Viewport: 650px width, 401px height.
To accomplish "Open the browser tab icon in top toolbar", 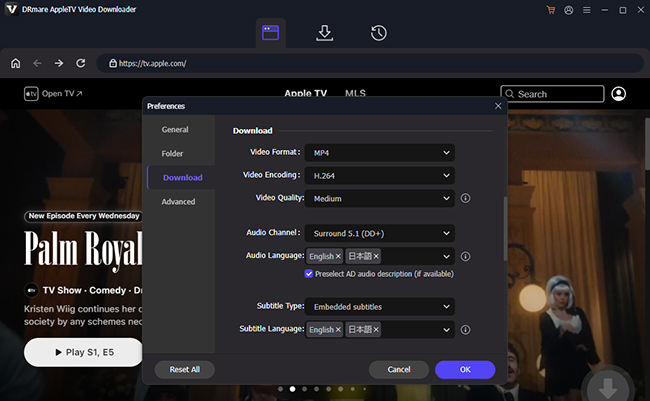I will [x=271, y=33].
